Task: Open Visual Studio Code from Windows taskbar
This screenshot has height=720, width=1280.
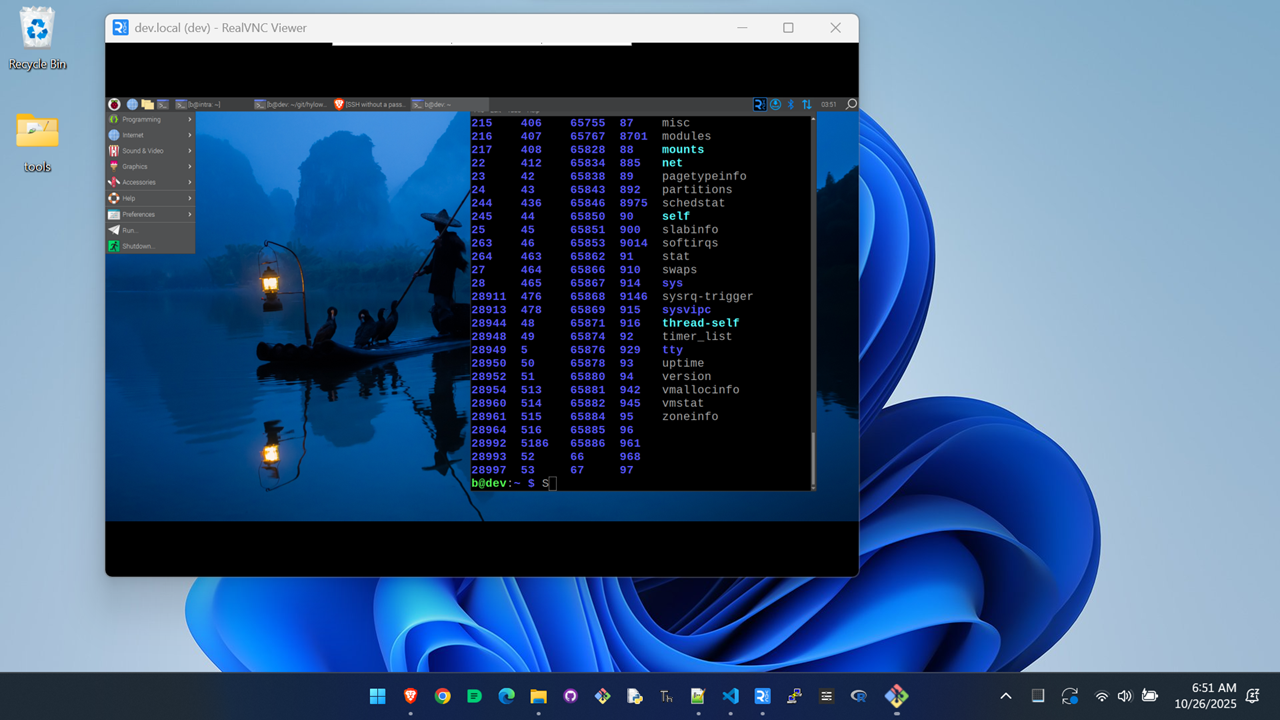Action: click(730, 696)
